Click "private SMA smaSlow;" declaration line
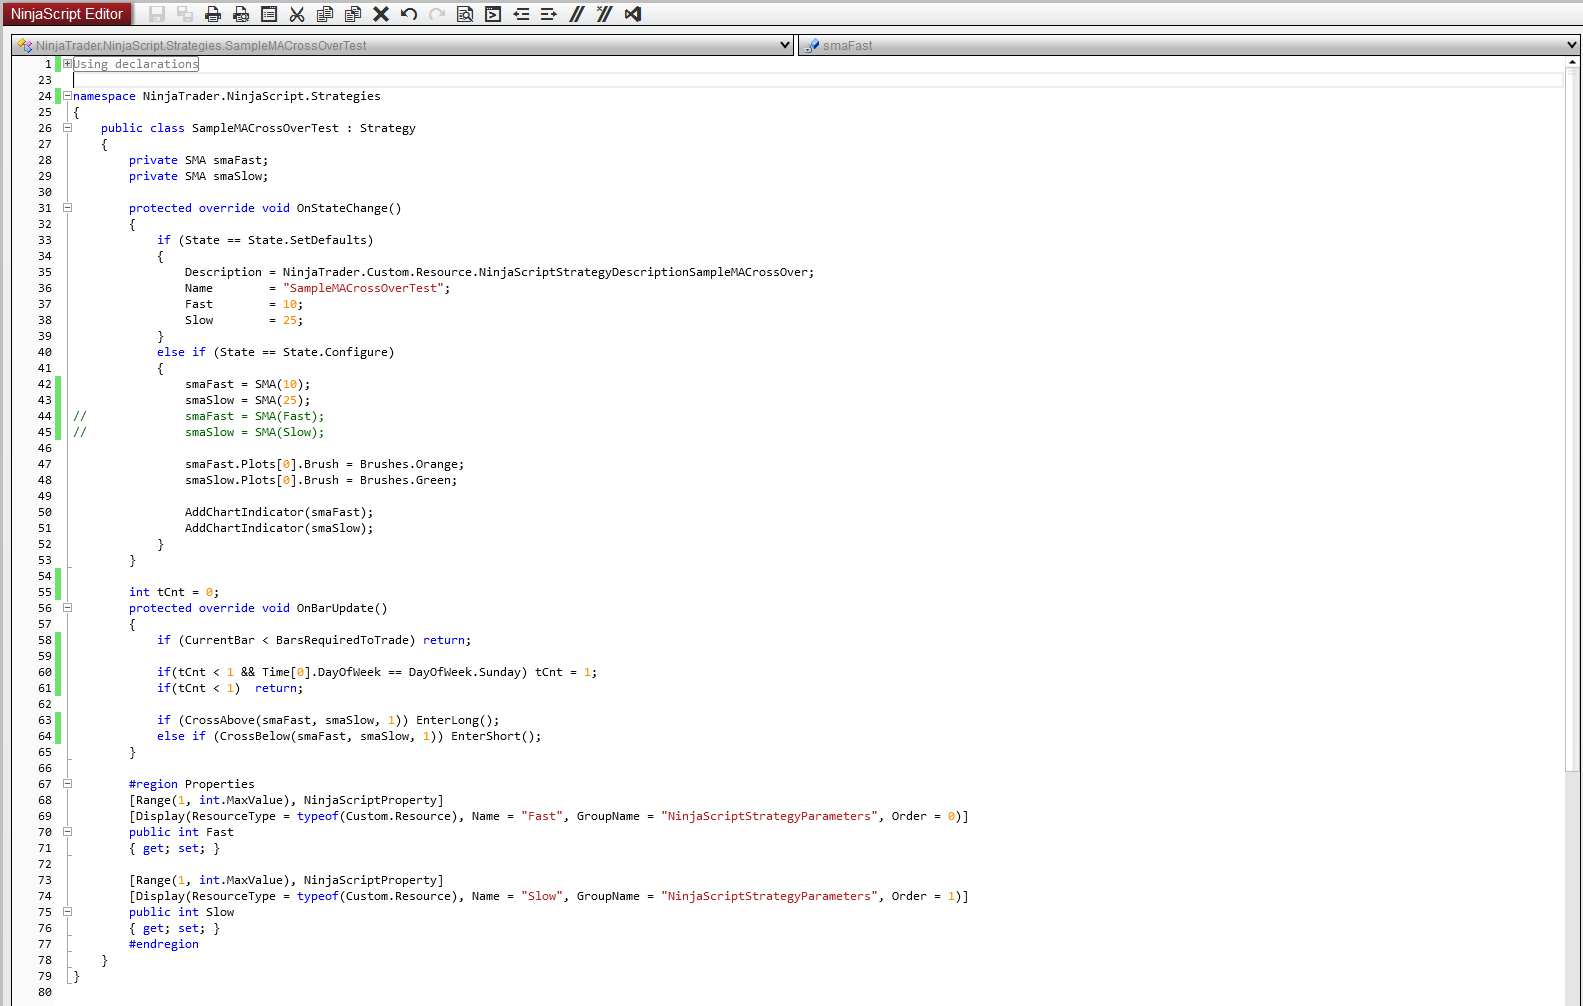The width and height of the screenshot is (1583, 1006). click(x=198, y=176)
